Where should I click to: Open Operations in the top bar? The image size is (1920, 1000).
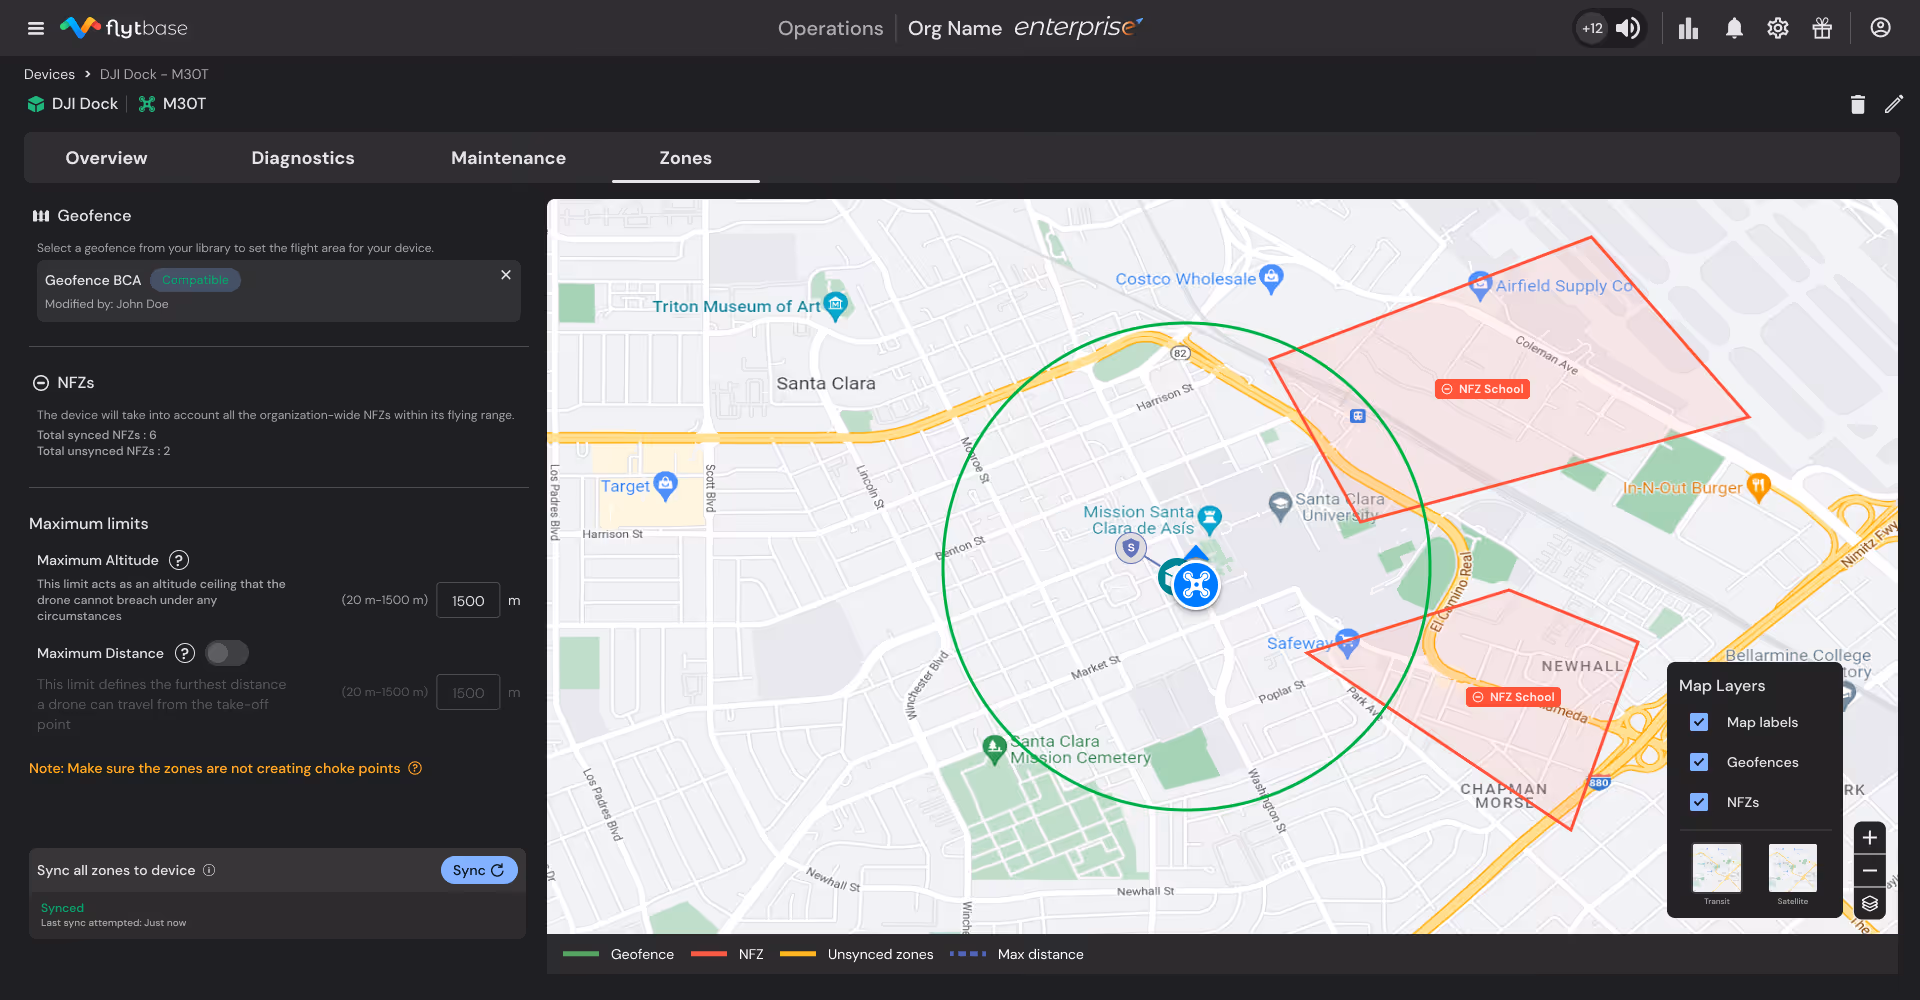[831, 28]
